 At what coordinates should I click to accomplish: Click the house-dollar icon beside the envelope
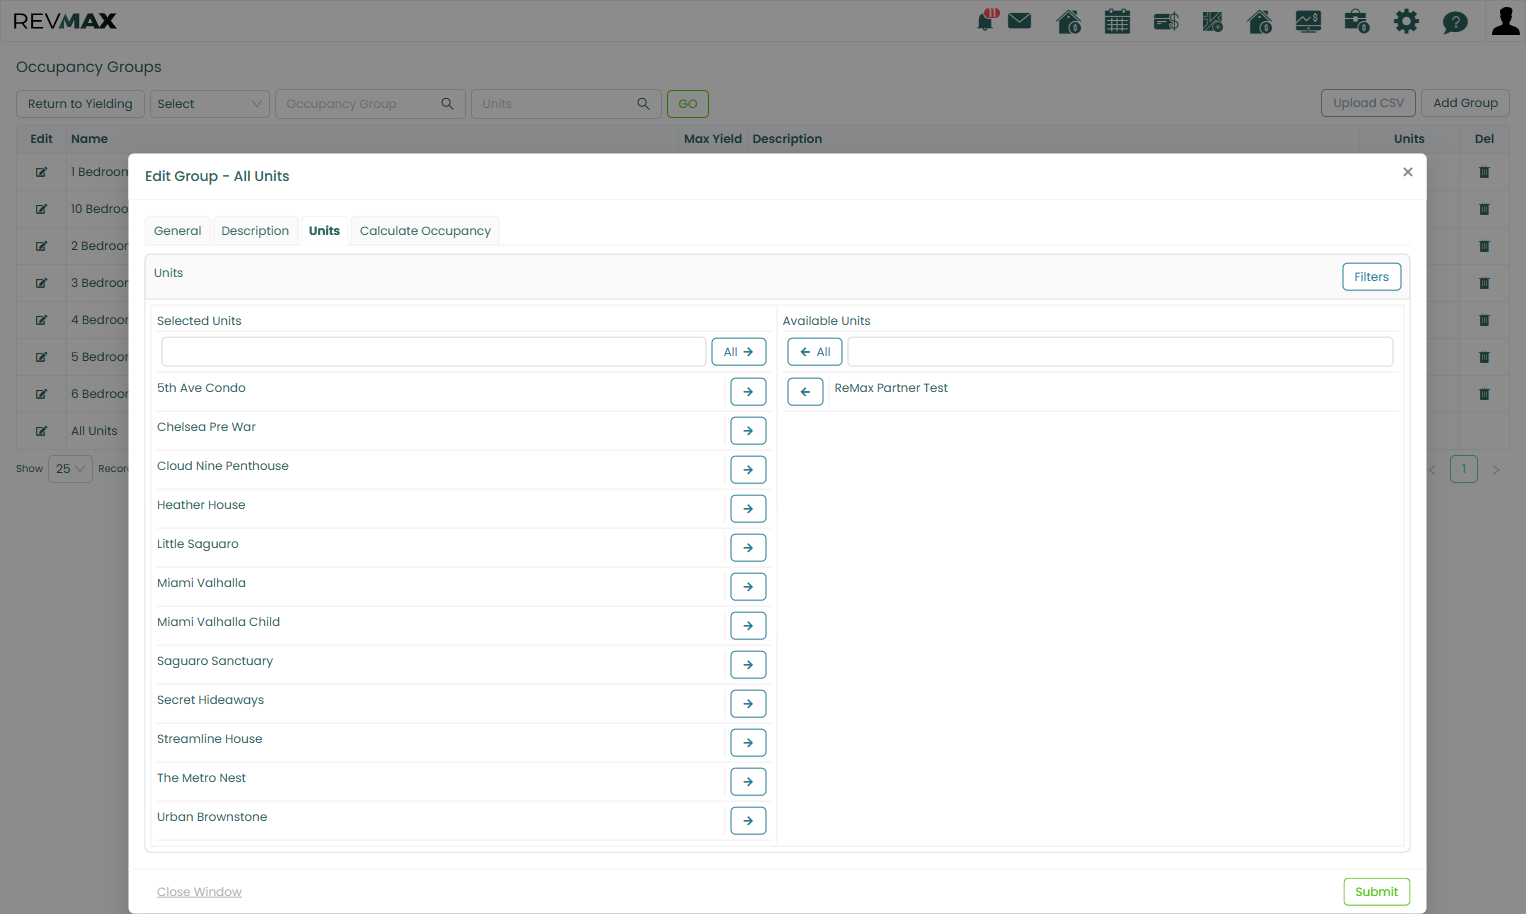click(x=1069, y=21)
